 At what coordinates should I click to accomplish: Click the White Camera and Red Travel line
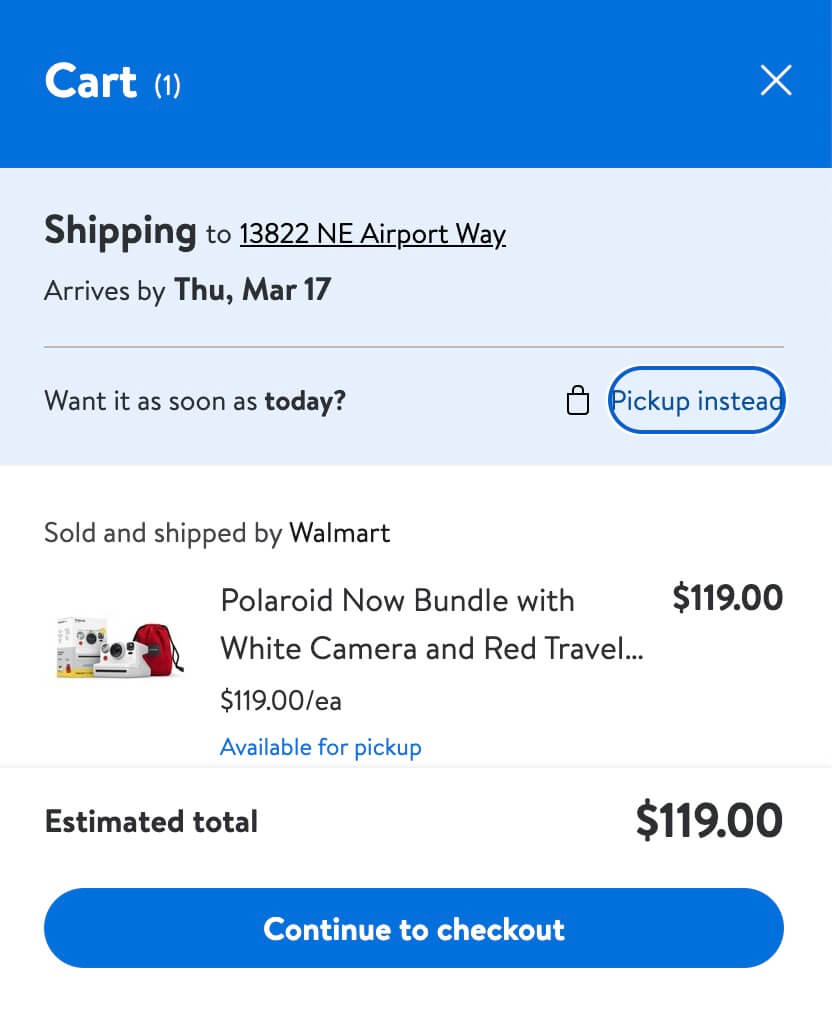(431, 649)
